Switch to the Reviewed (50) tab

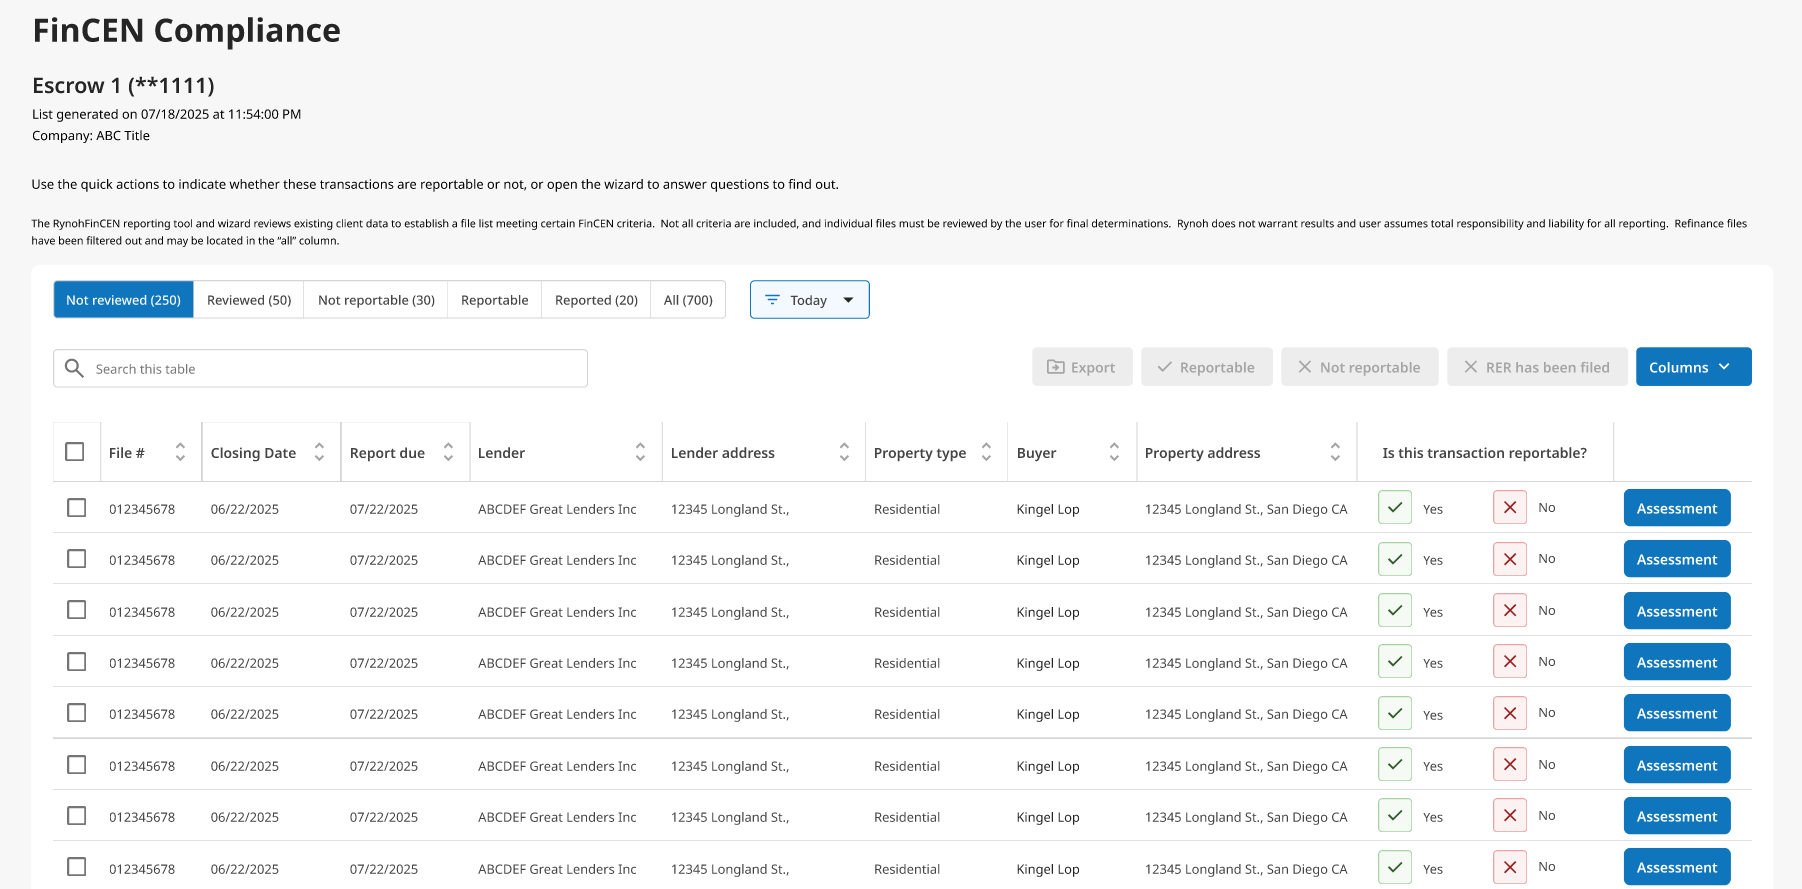(x=249, y=300)
